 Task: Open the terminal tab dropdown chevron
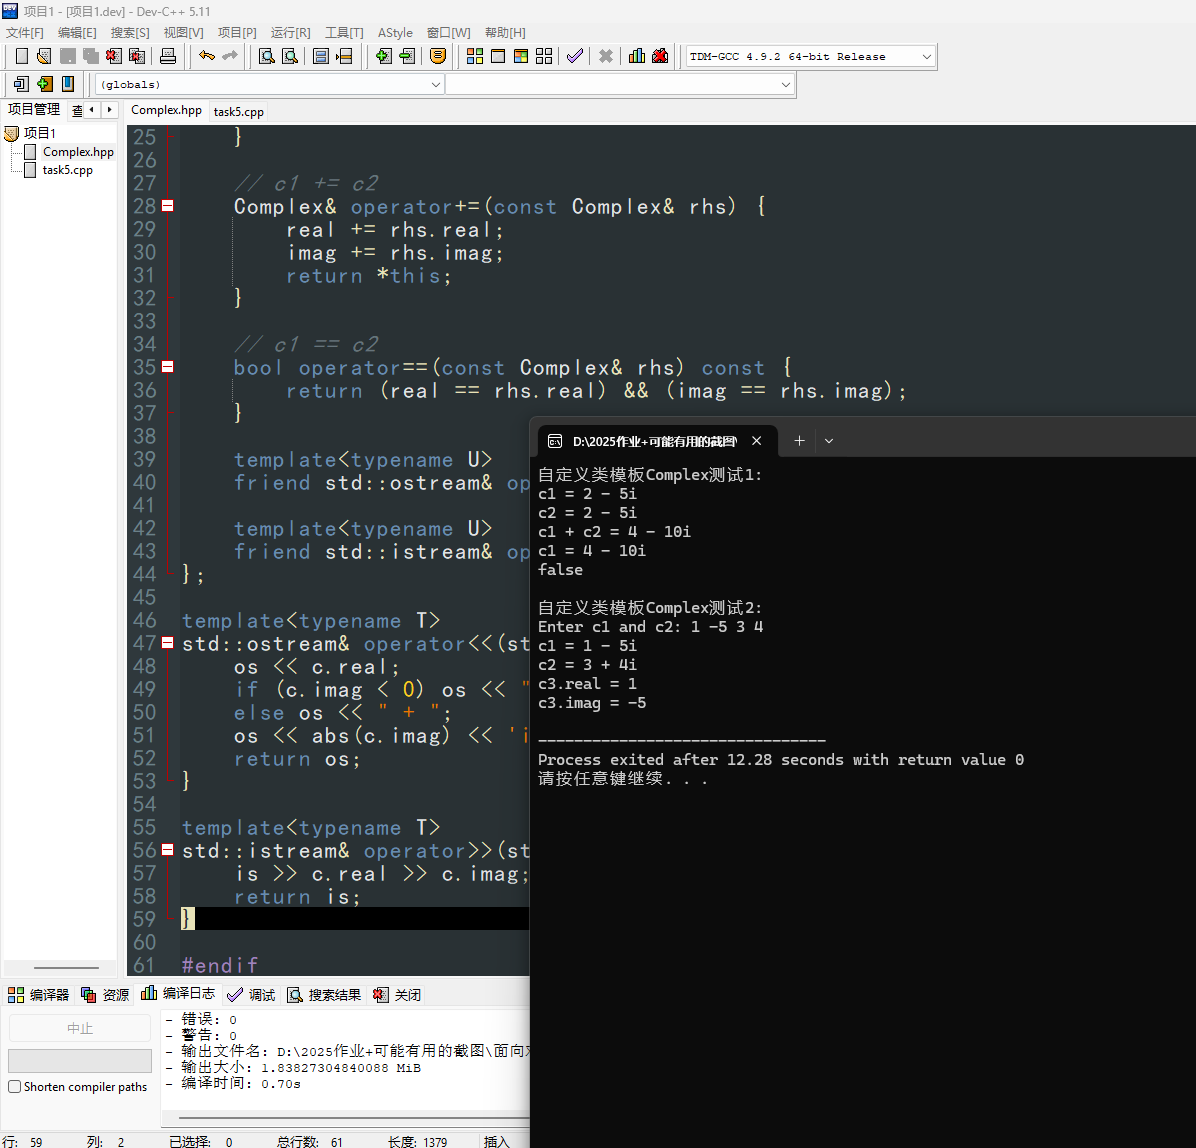829,441
